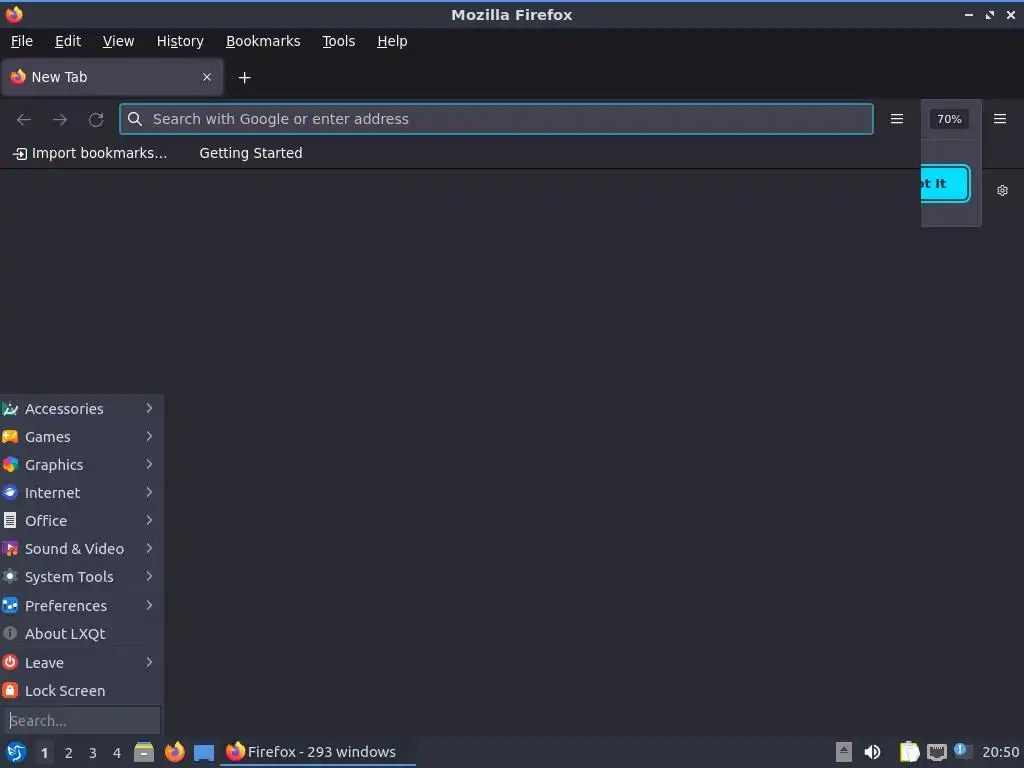
Task: Focus the Google search address field
Action: click(x=496, y=119)
